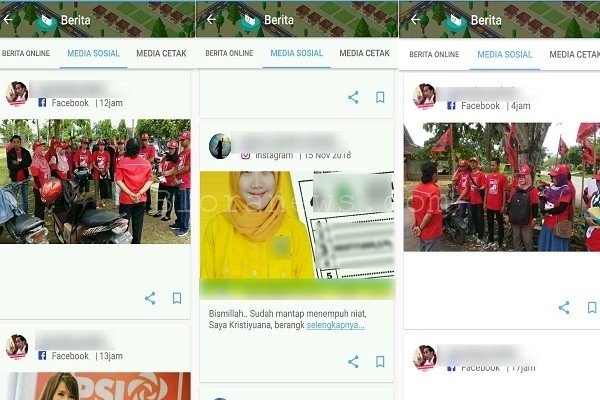Click Instagram icon on 15 Nov 2018 post
The width and height of the screenshot is (600, 400).
246,155
